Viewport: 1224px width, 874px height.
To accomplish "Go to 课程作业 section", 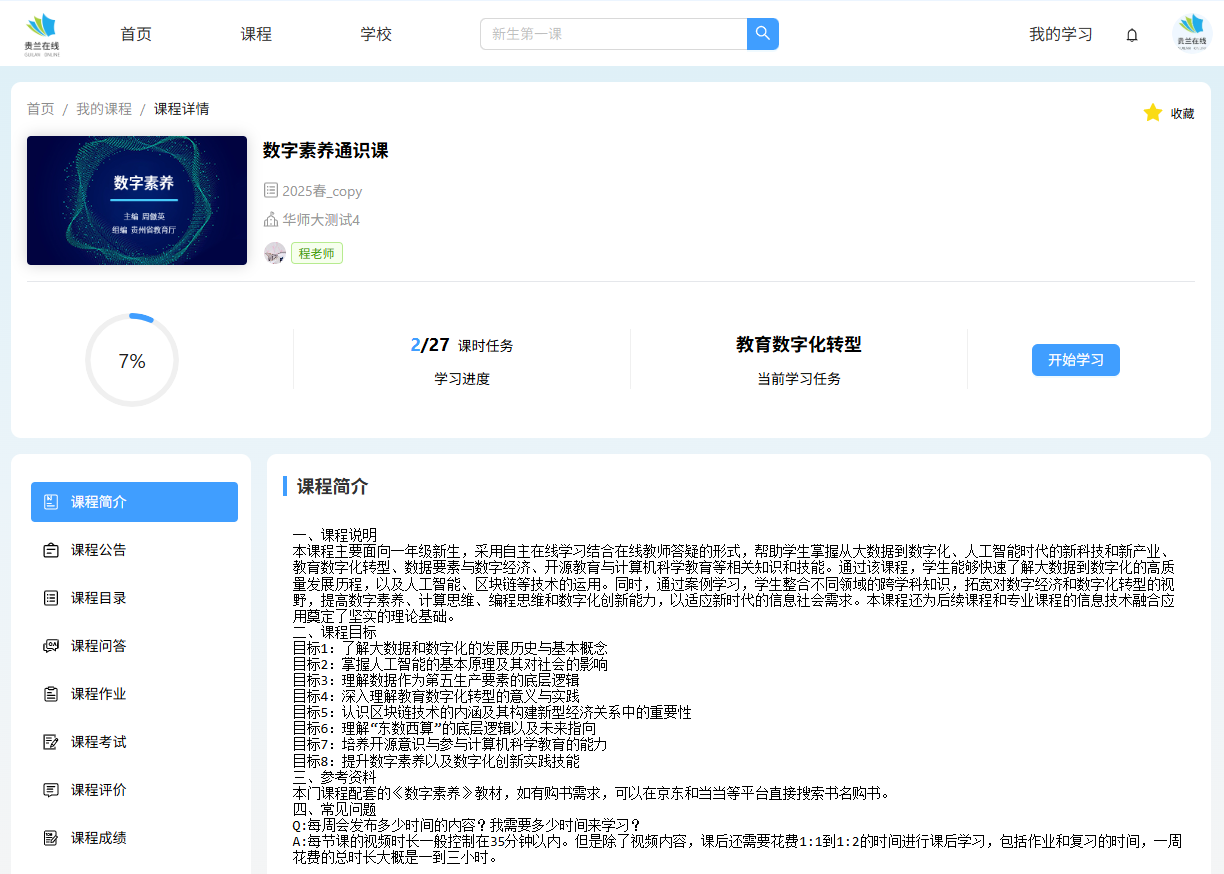I will coord(98,694).
